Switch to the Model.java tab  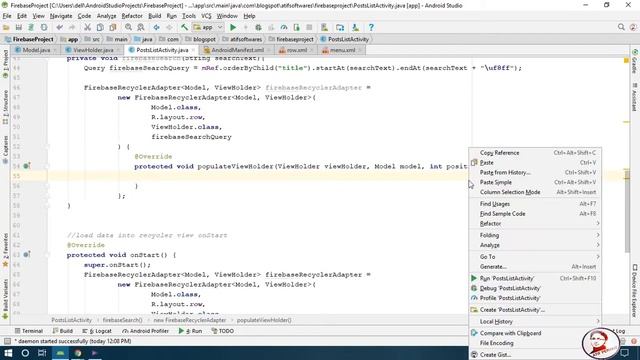pos(36,50)
